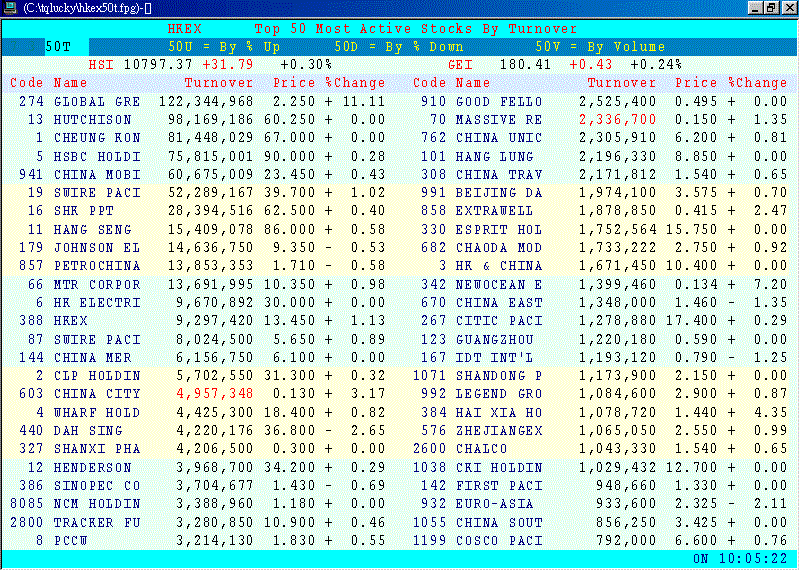Select the CHAODA MOD stock name
The height and width of the screenshot is (571, 799).
pyautogui.click(x=499, y=248)
